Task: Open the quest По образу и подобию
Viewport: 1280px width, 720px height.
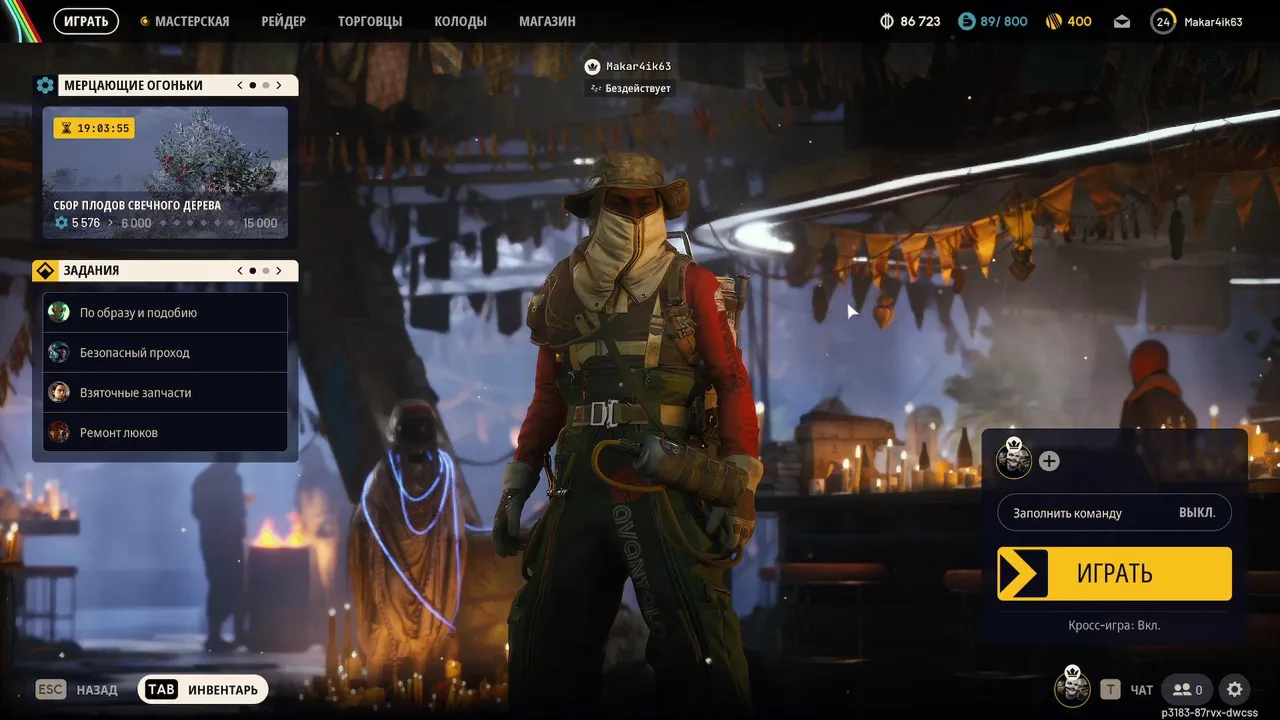Action: pyautogui.click(x=165, y=313)
